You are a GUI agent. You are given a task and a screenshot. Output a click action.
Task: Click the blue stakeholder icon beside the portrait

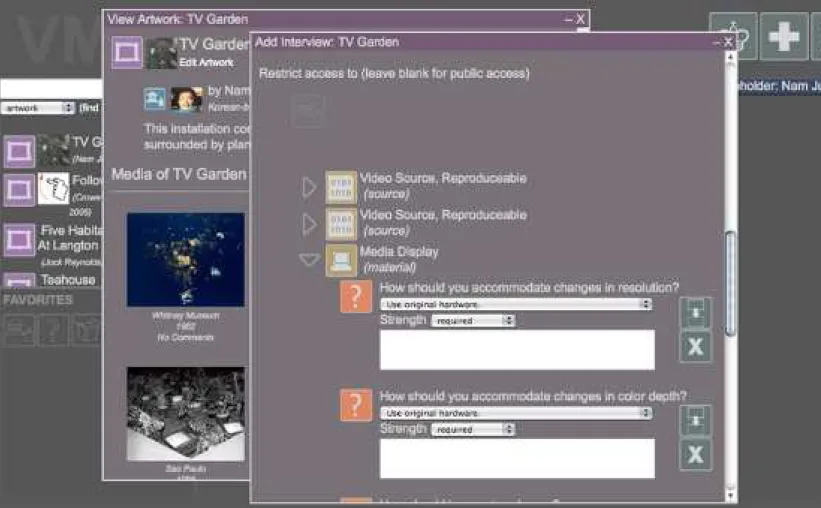pyautogui.click(x=155, y=99)
